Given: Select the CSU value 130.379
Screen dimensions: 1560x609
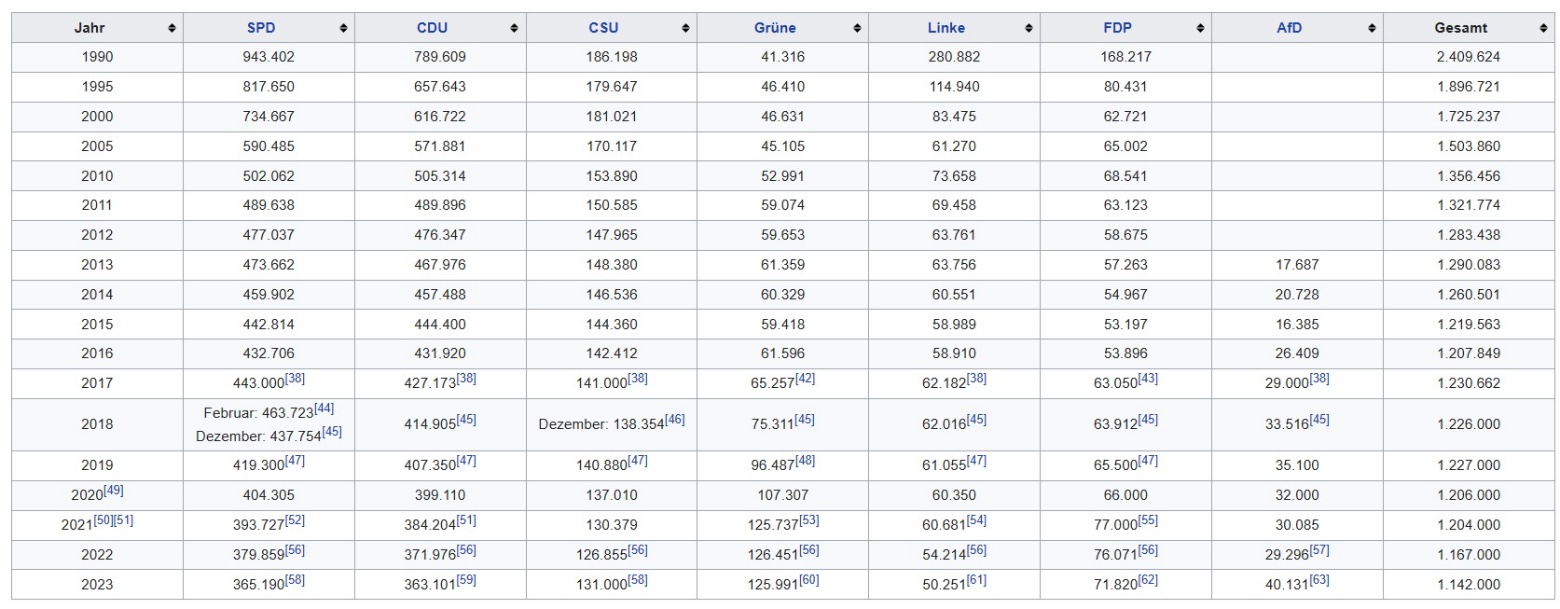Looking at the screenshot, I should pyautogui.click(x=611, y=525).
